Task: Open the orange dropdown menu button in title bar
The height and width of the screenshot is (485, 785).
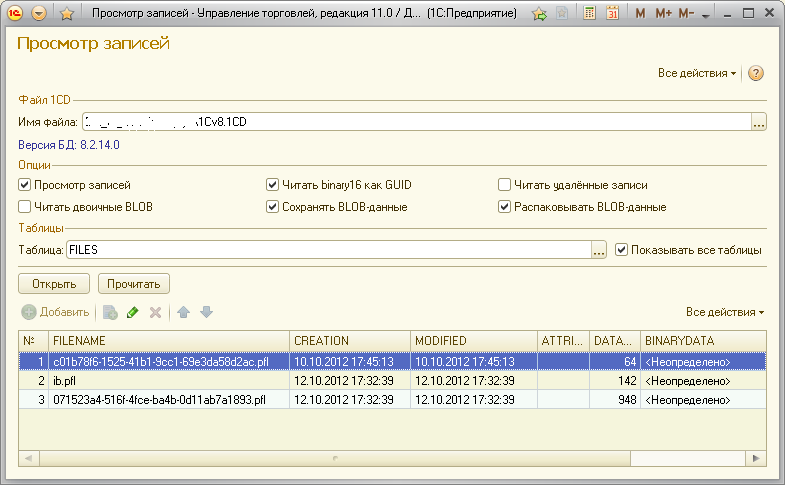Action: click(39, 14)
